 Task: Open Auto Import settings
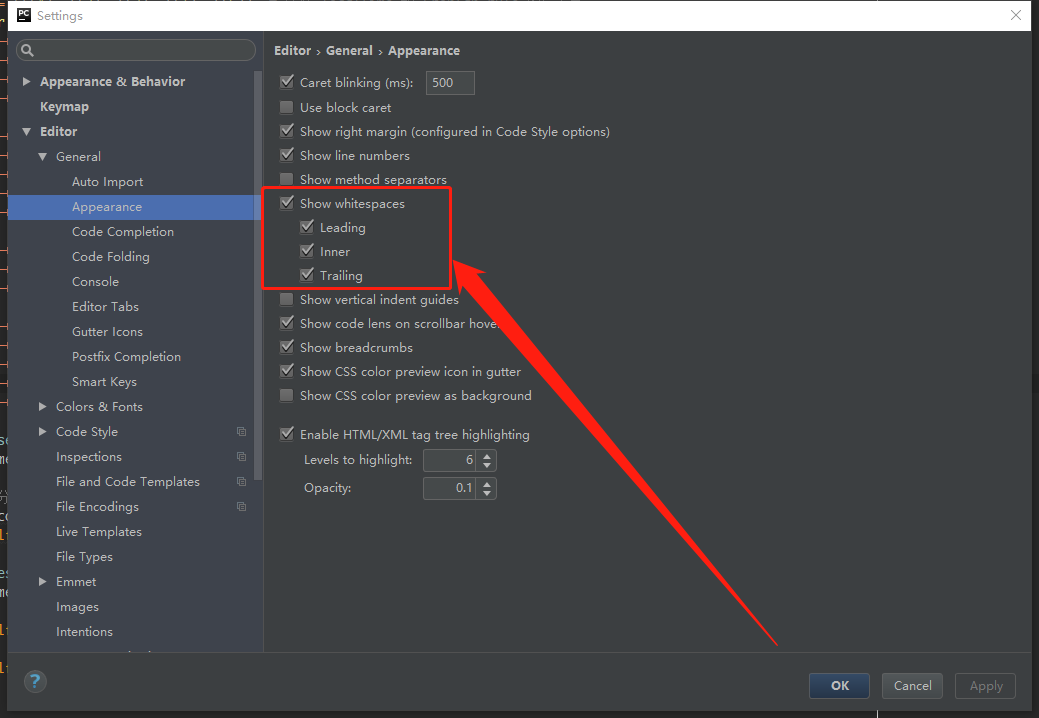click(x=107, y=181)
